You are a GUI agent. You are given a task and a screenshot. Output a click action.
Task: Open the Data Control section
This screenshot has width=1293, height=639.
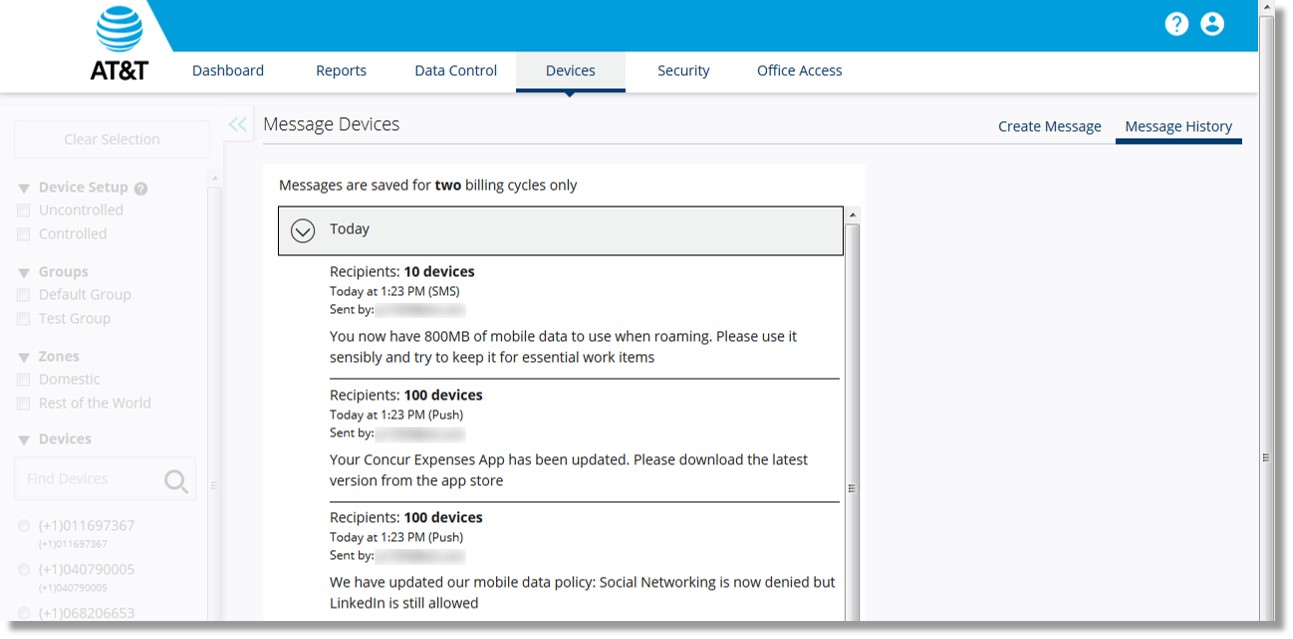pos(455,70)
